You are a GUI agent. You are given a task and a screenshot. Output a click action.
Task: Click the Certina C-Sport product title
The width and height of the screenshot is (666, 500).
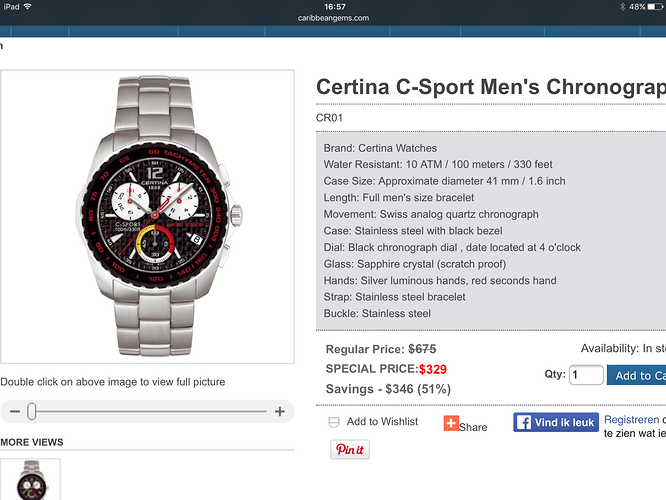coord(491,87)
